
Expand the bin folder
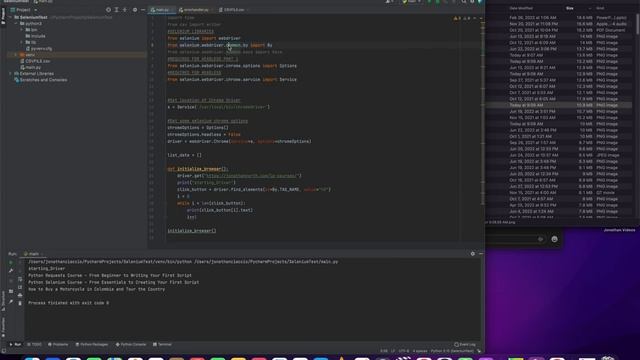point(22,30)
